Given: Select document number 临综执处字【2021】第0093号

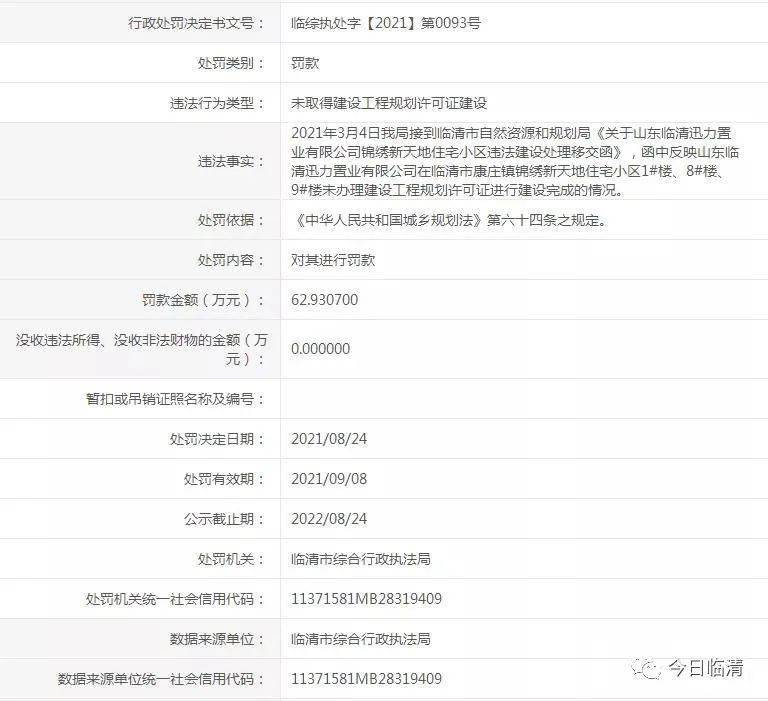Looking at the screenshot, I should click(x=385, y=23).
